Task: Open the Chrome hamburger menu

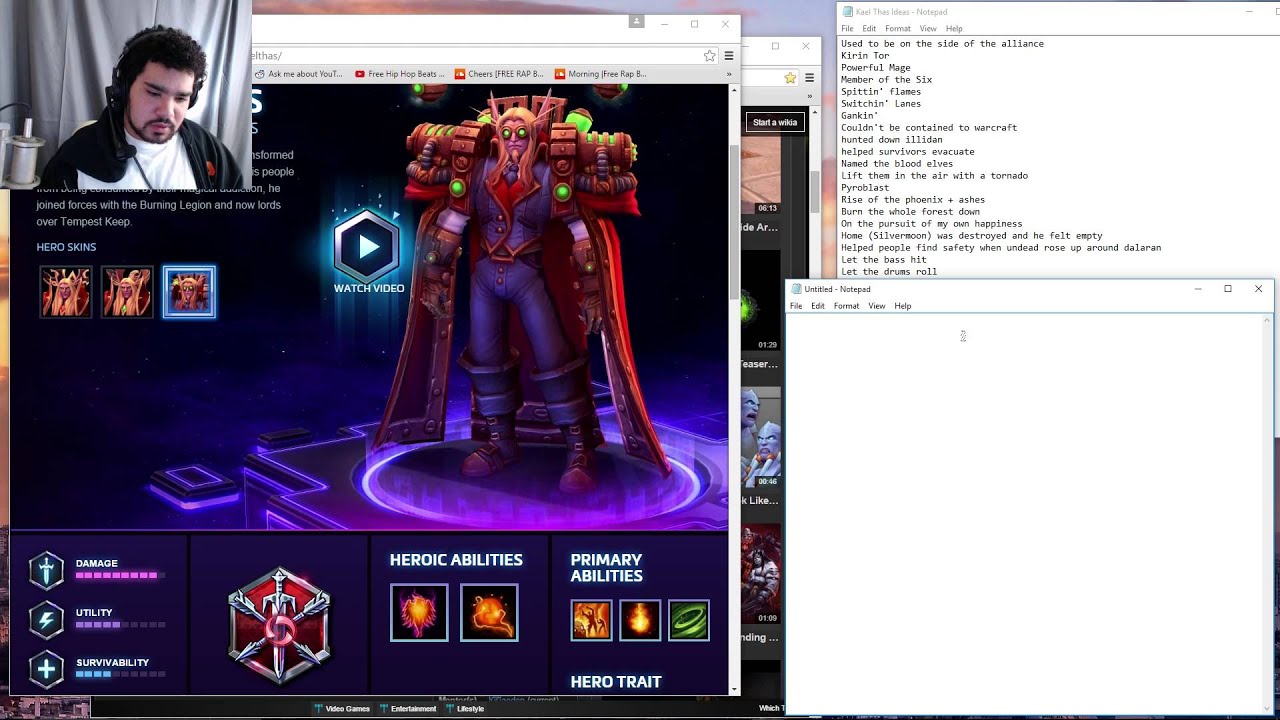Action: pos(729,56)
